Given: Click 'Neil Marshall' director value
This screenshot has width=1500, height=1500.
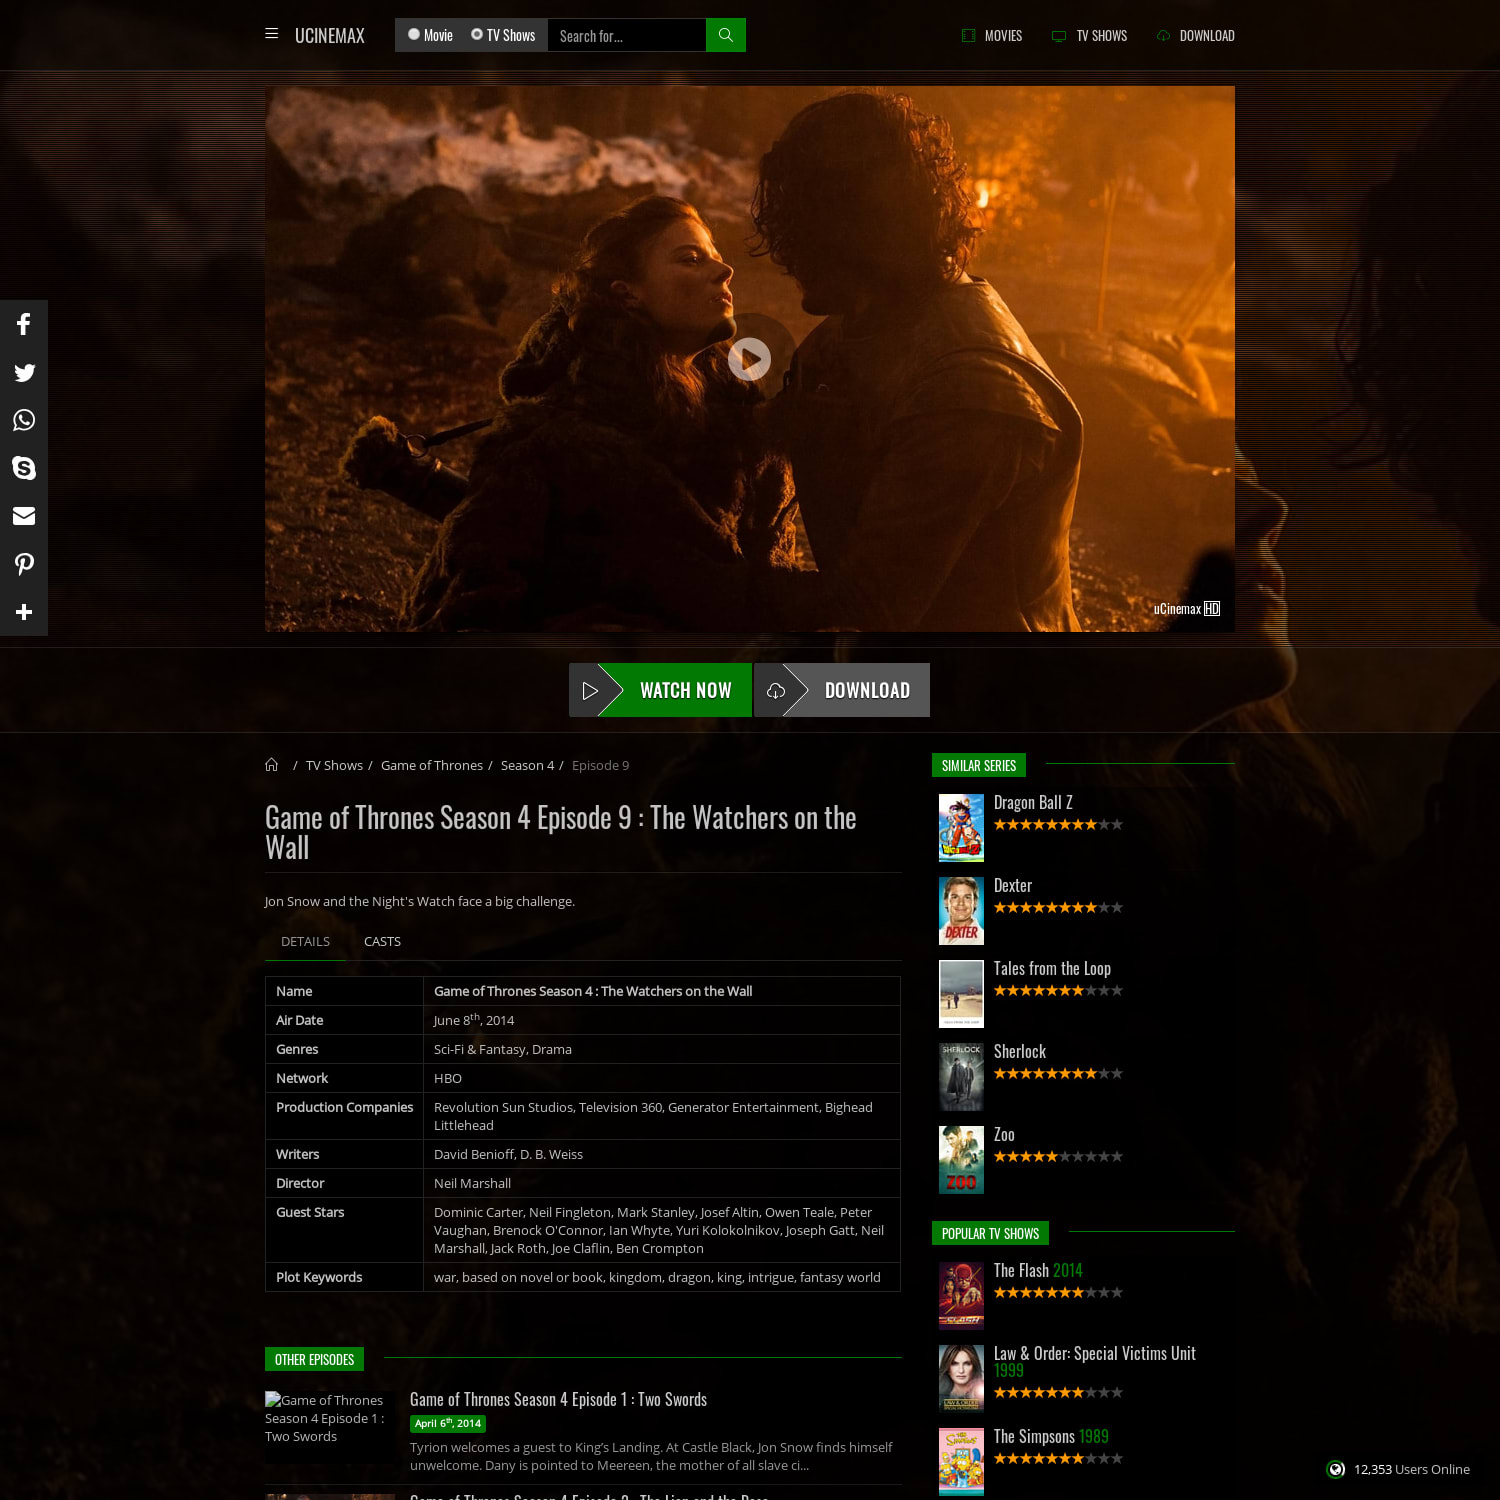Looking at the screenshot, I should tap(472, 1183).
